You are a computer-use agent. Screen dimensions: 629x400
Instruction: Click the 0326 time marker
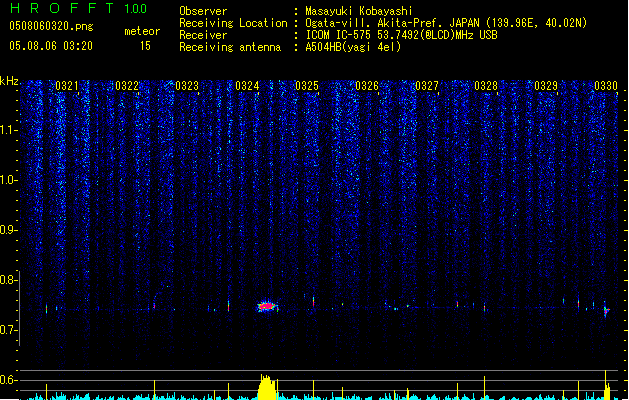pyautogui.click(x=367, y=86)
